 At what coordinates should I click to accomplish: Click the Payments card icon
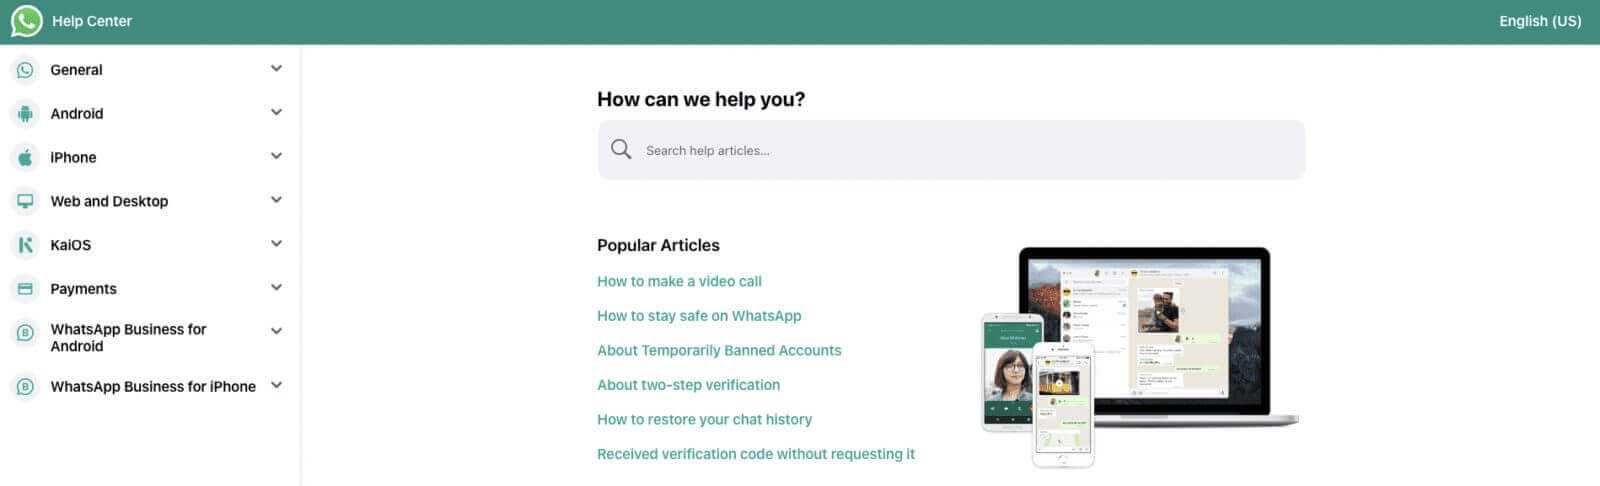click(25, 289)
